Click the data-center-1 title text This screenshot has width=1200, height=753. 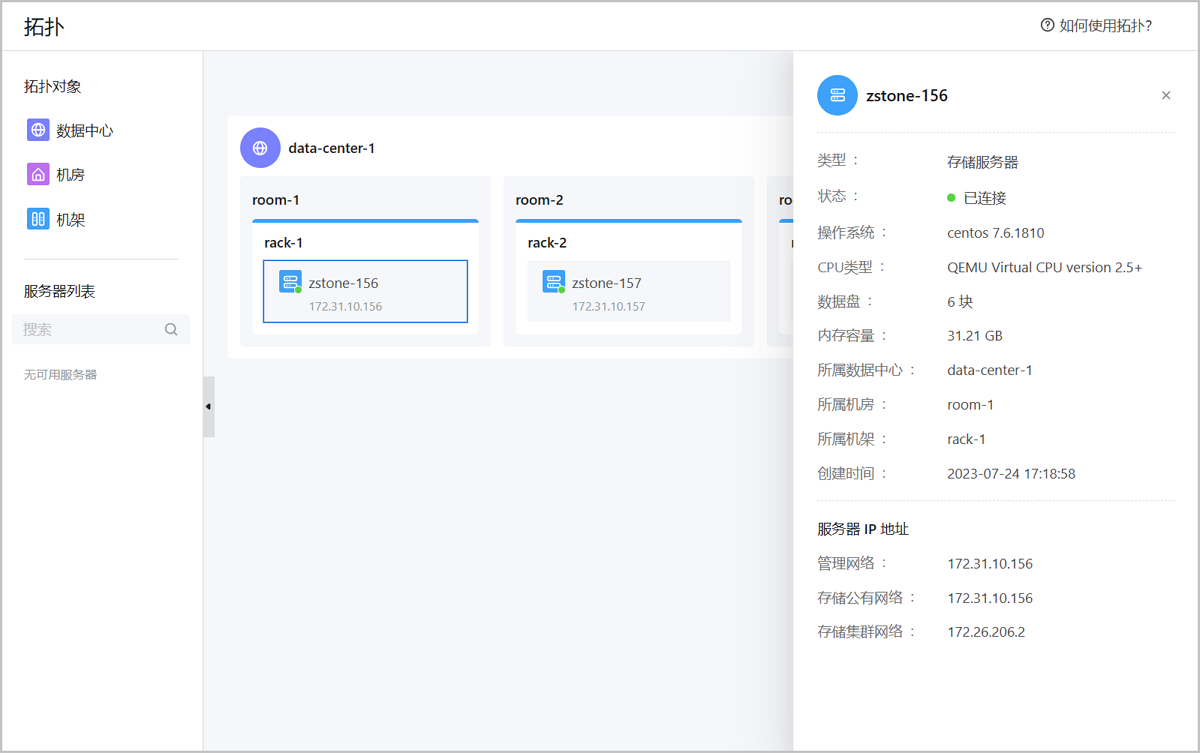[x=332, y=148]
